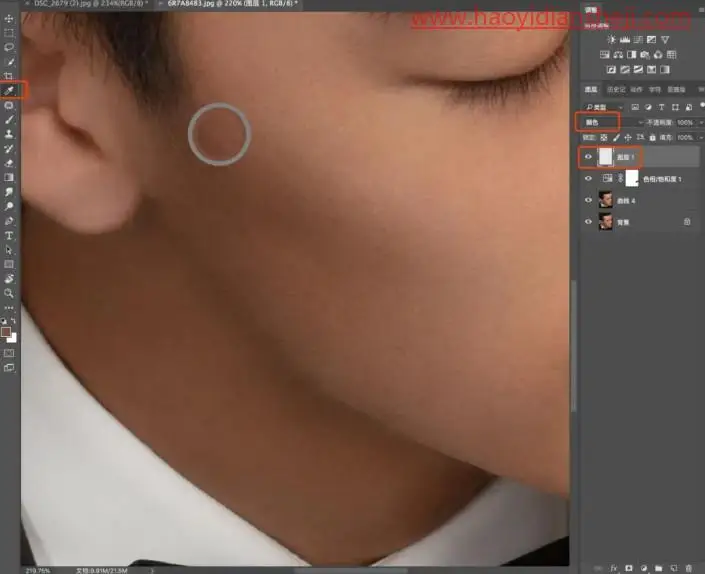Click the 色相/饱和度 1 layer mask thumbnail
This screenshot has height=574, width=705.
point(632,178)
